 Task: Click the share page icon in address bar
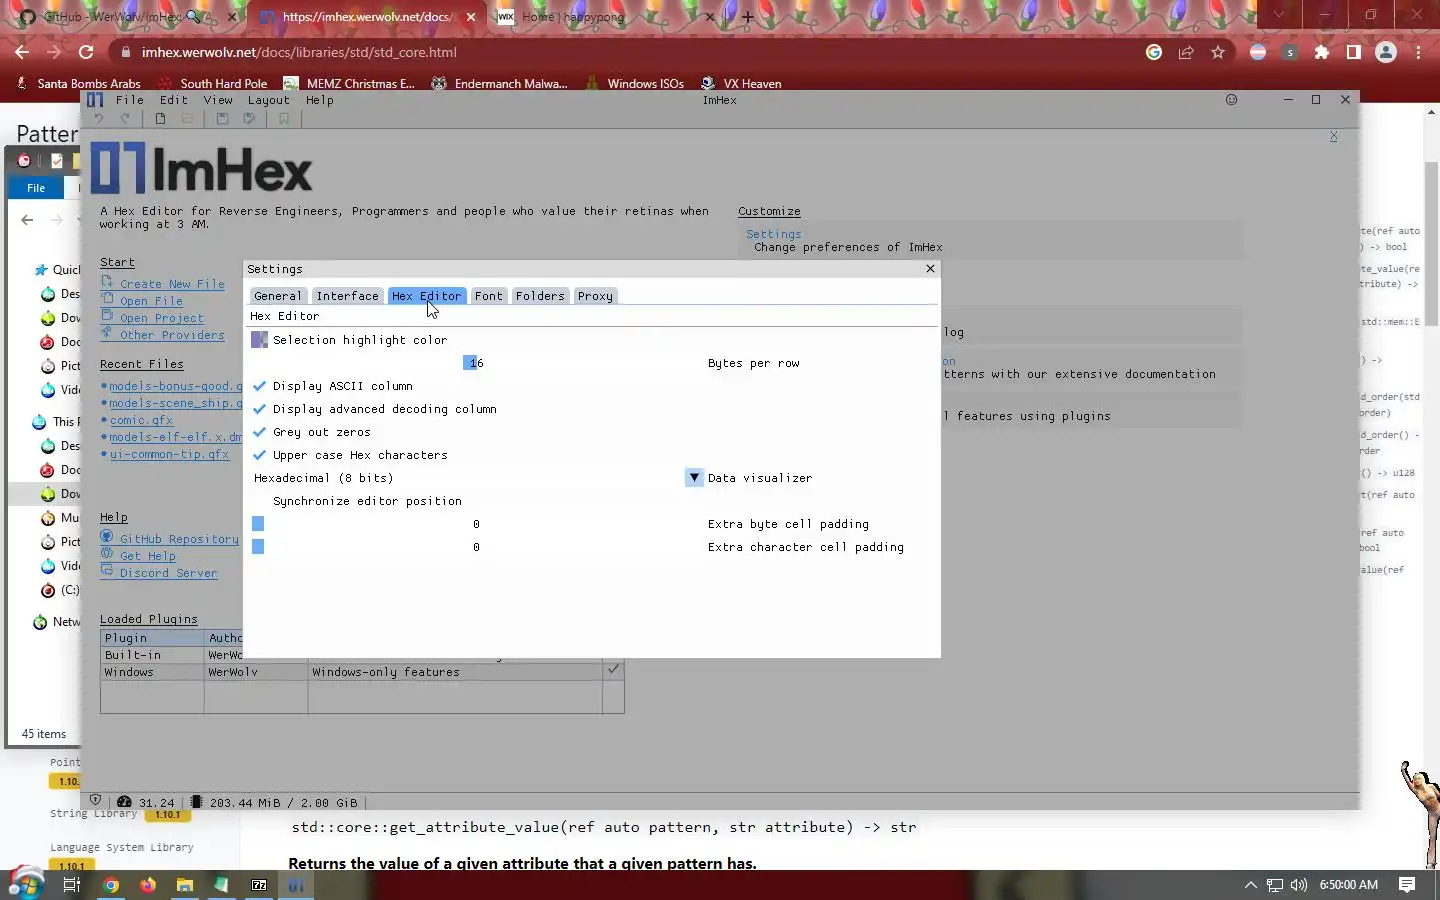point(1186,52)
